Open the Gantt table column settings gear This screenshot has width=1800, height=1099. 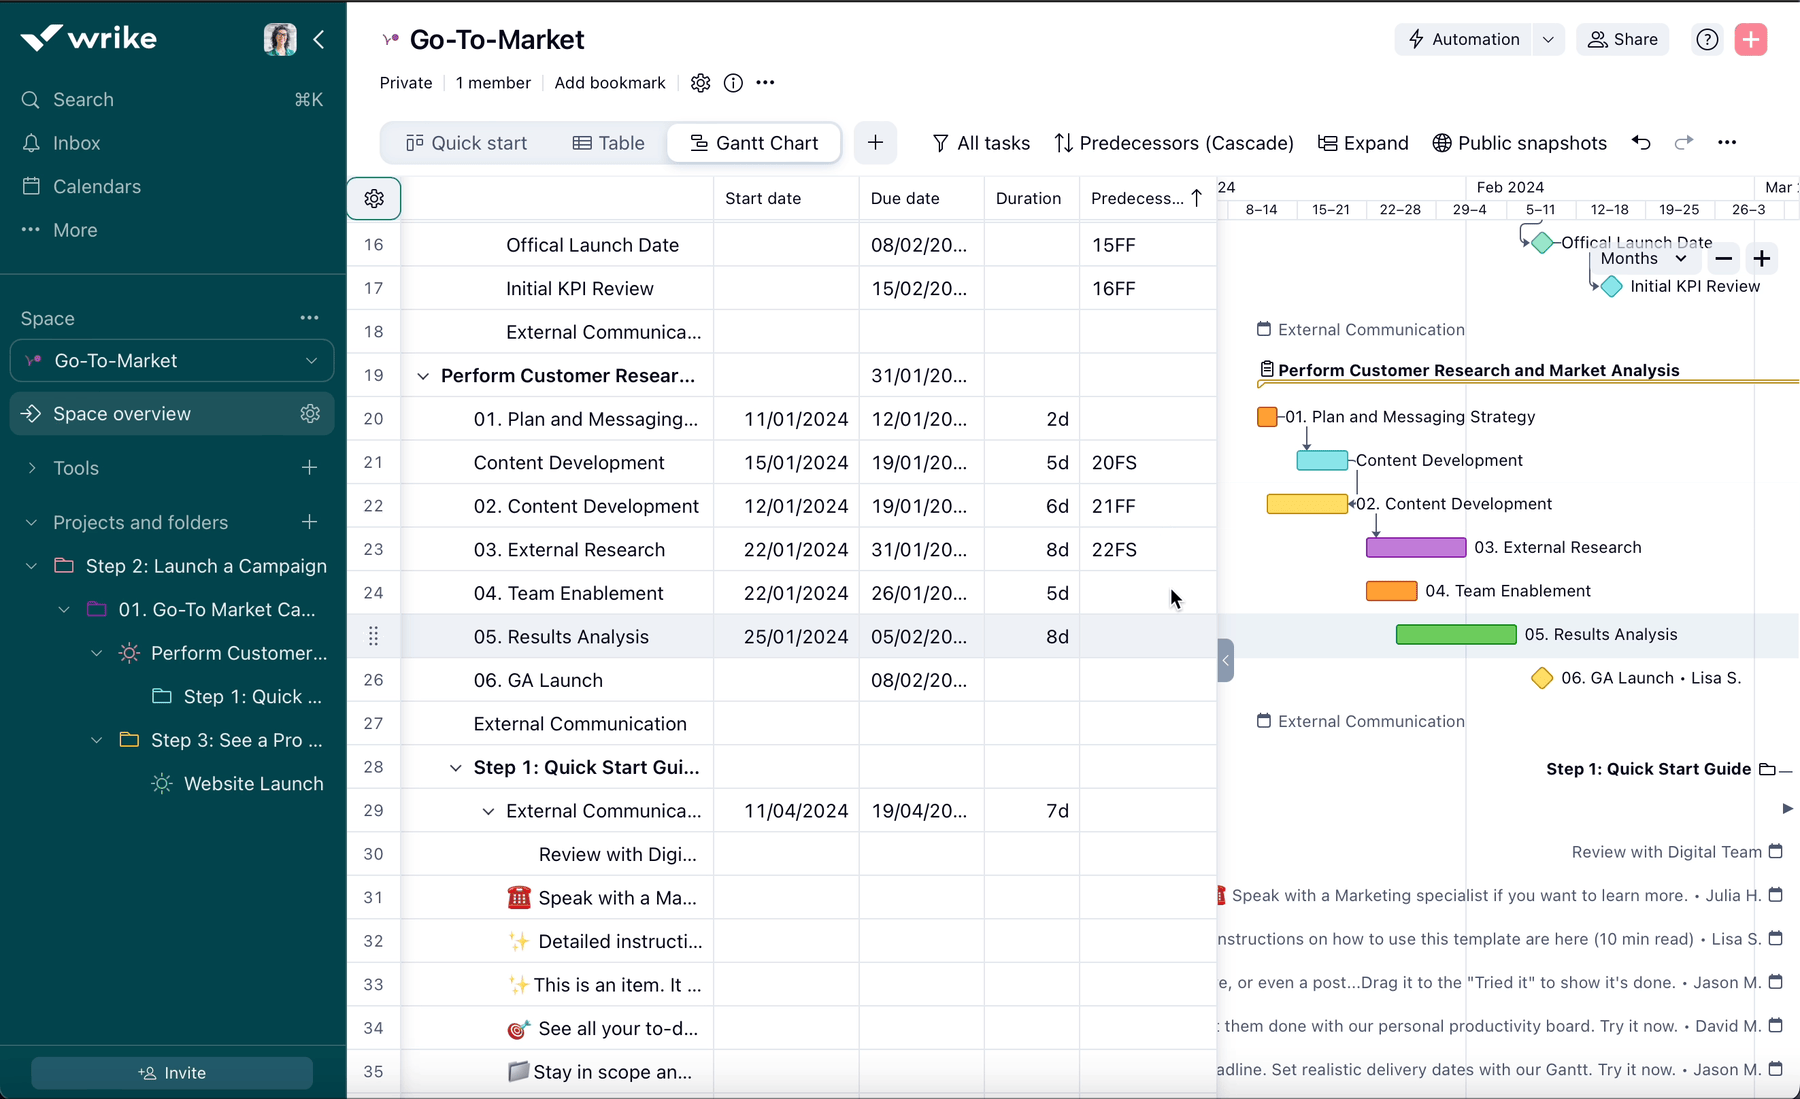point(373,198)
